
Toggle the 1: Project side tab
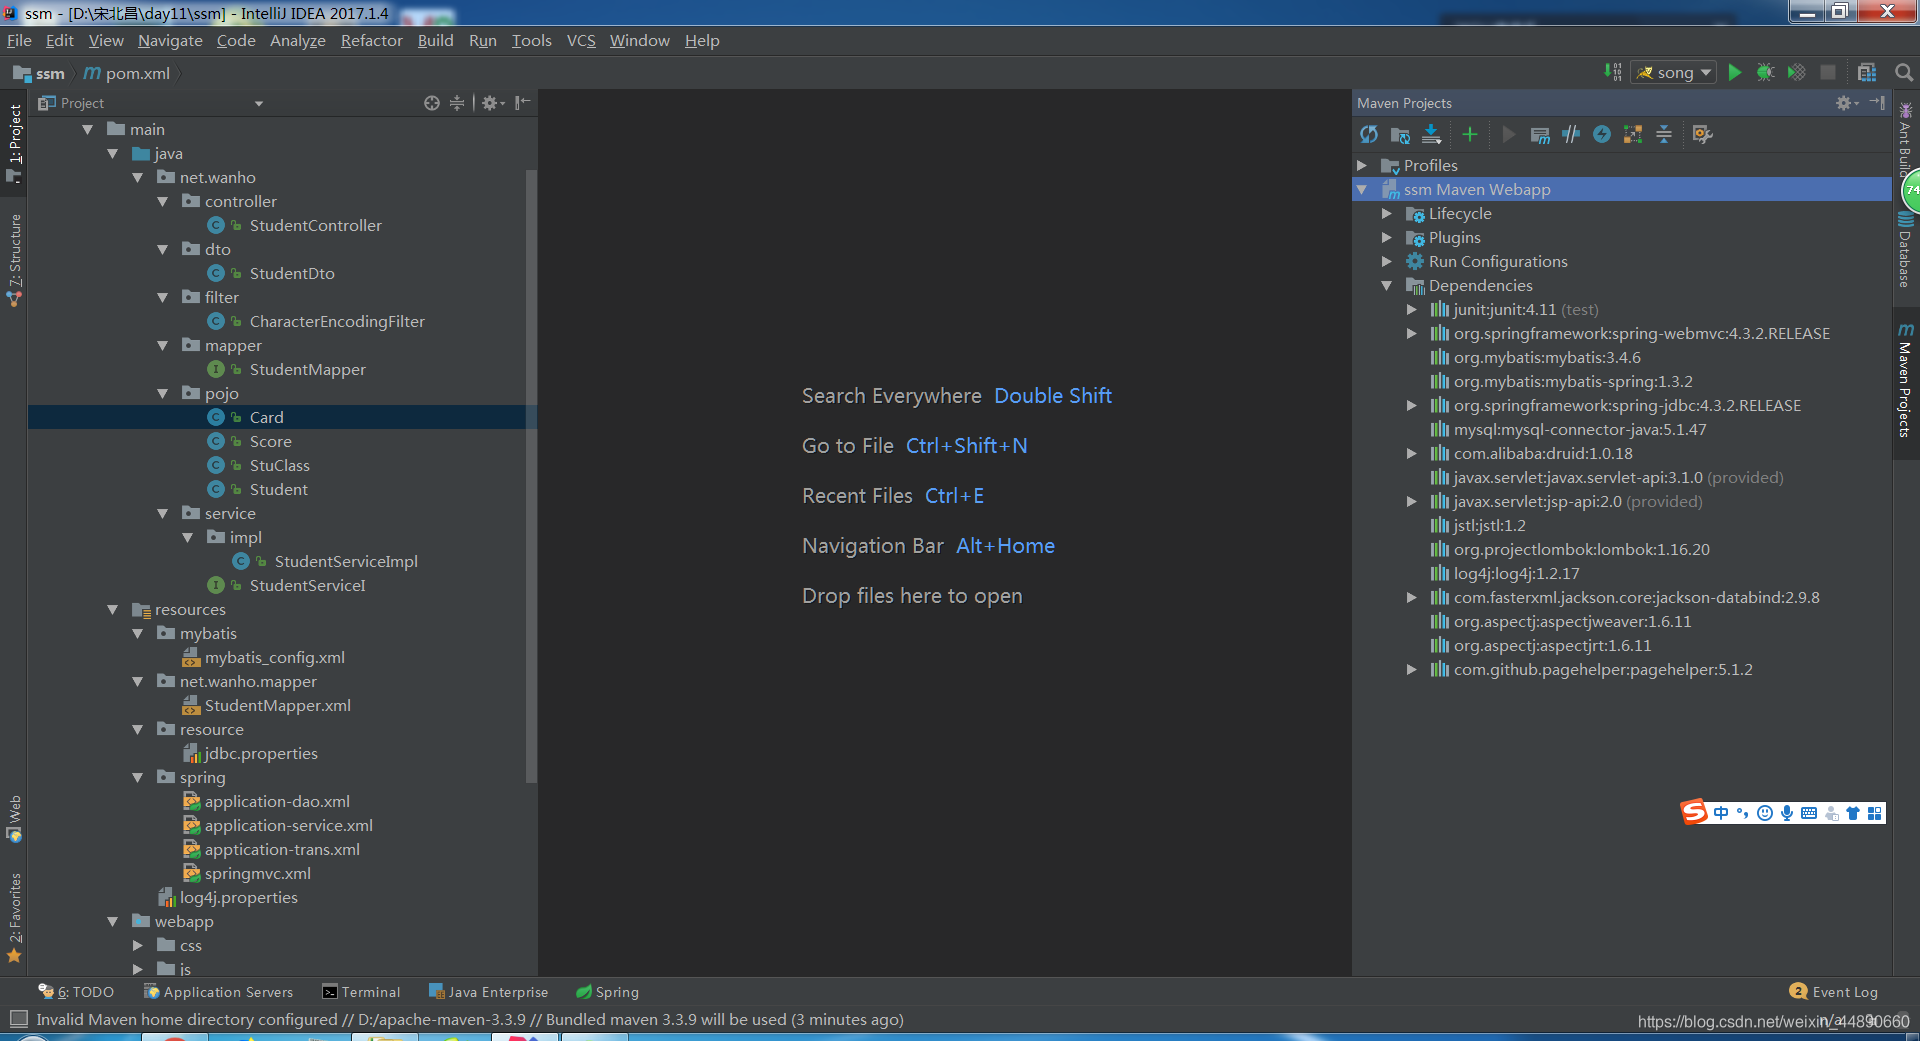click(x=14, y=143)
